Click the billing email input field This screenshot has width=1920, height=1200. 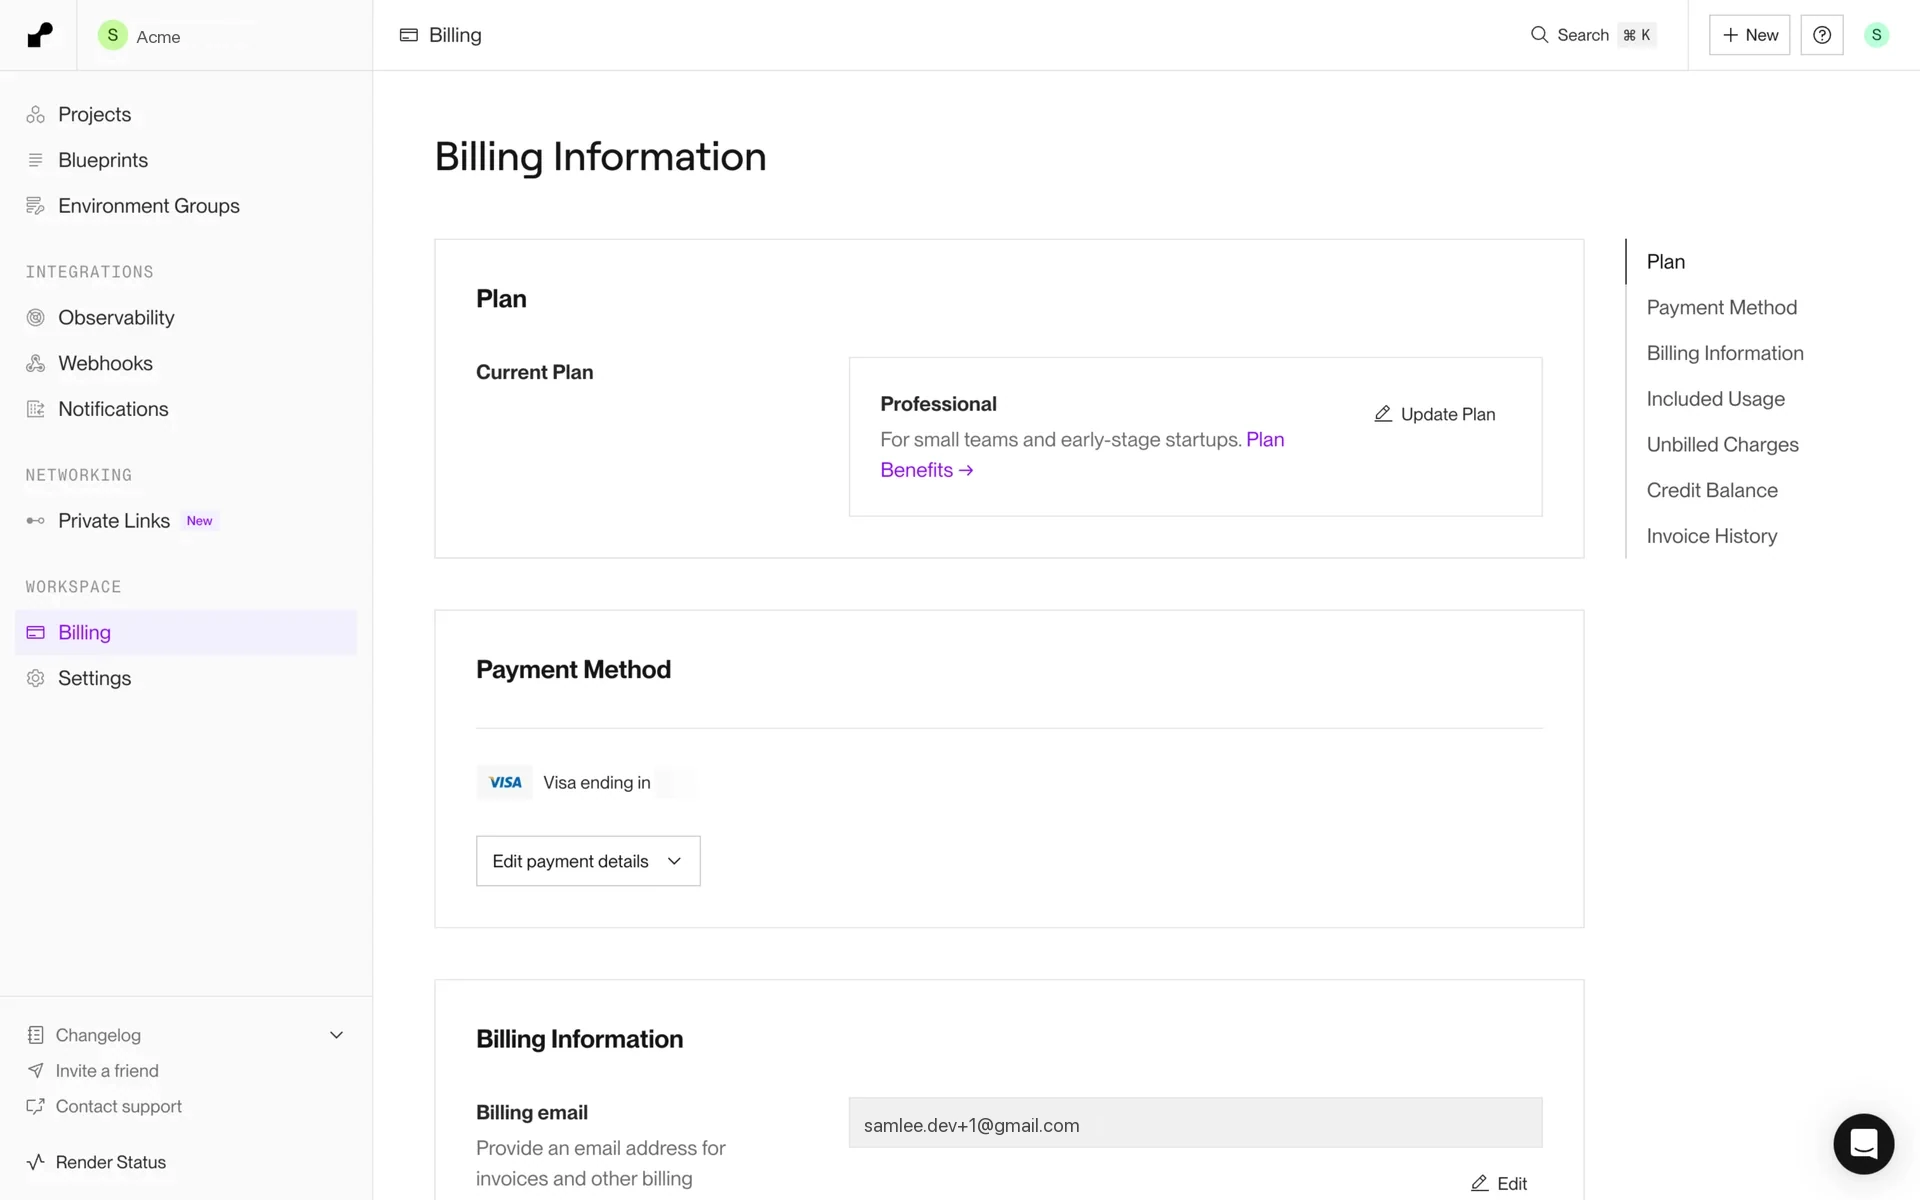pyautogui.click(x=1195, y=1123)
